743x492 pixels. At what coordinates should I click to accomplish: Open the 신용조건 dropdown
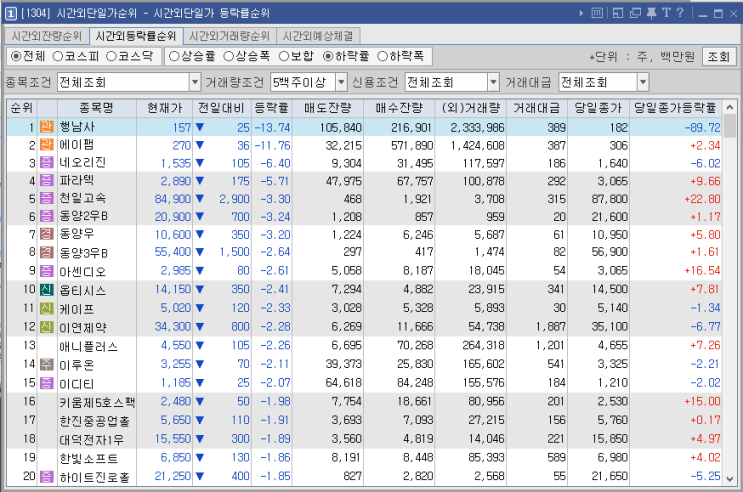click(493, 82)
